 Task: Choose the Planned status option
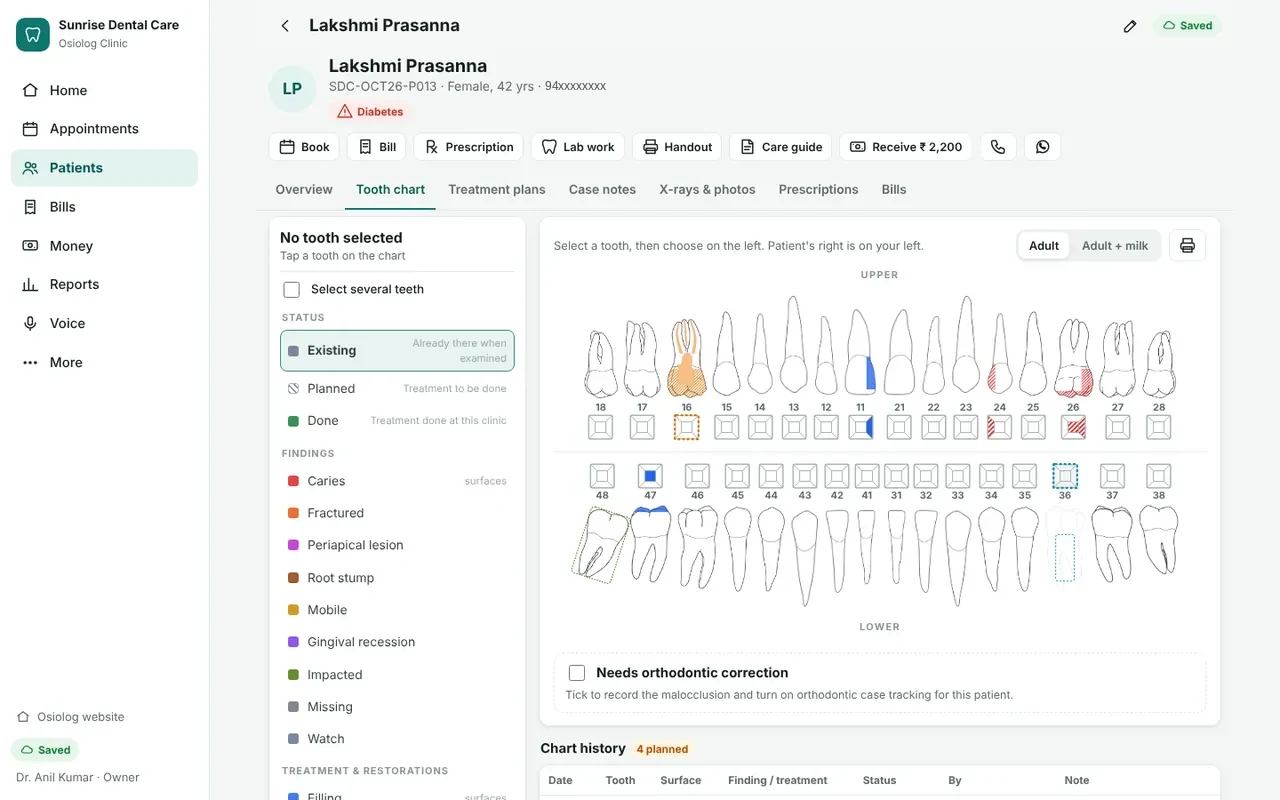(x=397, y=389)
